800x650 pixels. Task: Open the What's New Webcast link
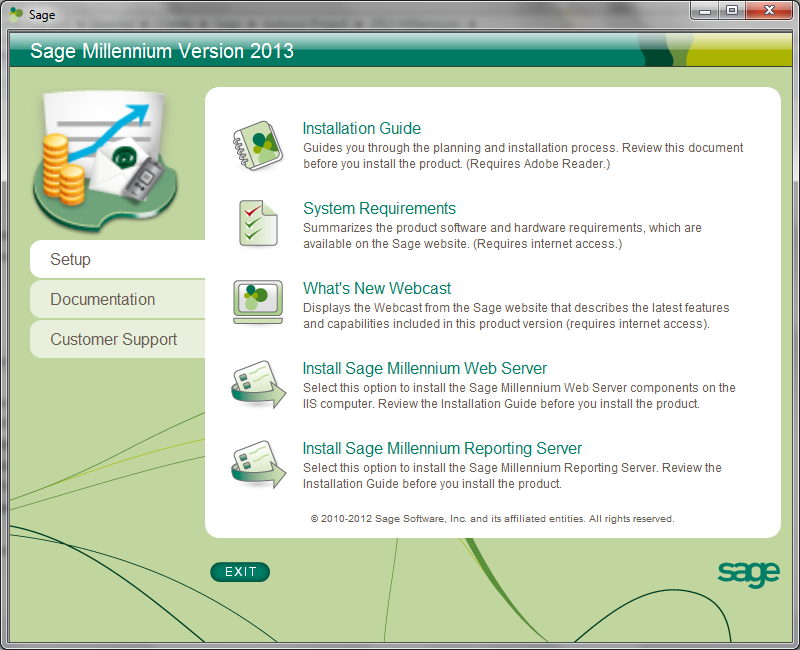click(377, 288)
